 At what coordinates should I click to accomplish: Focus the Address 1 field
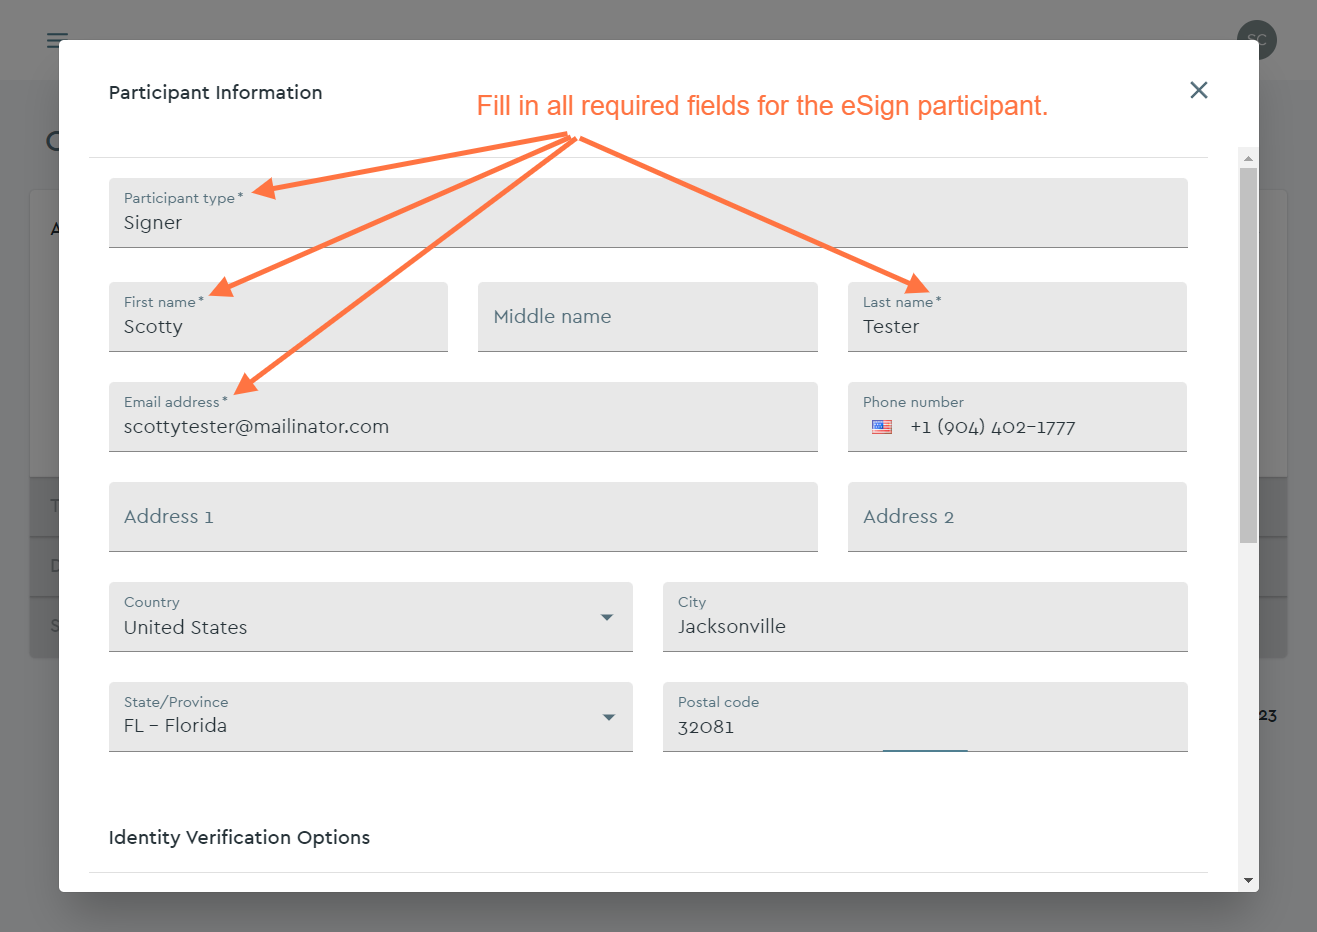(x=463, y=517)
